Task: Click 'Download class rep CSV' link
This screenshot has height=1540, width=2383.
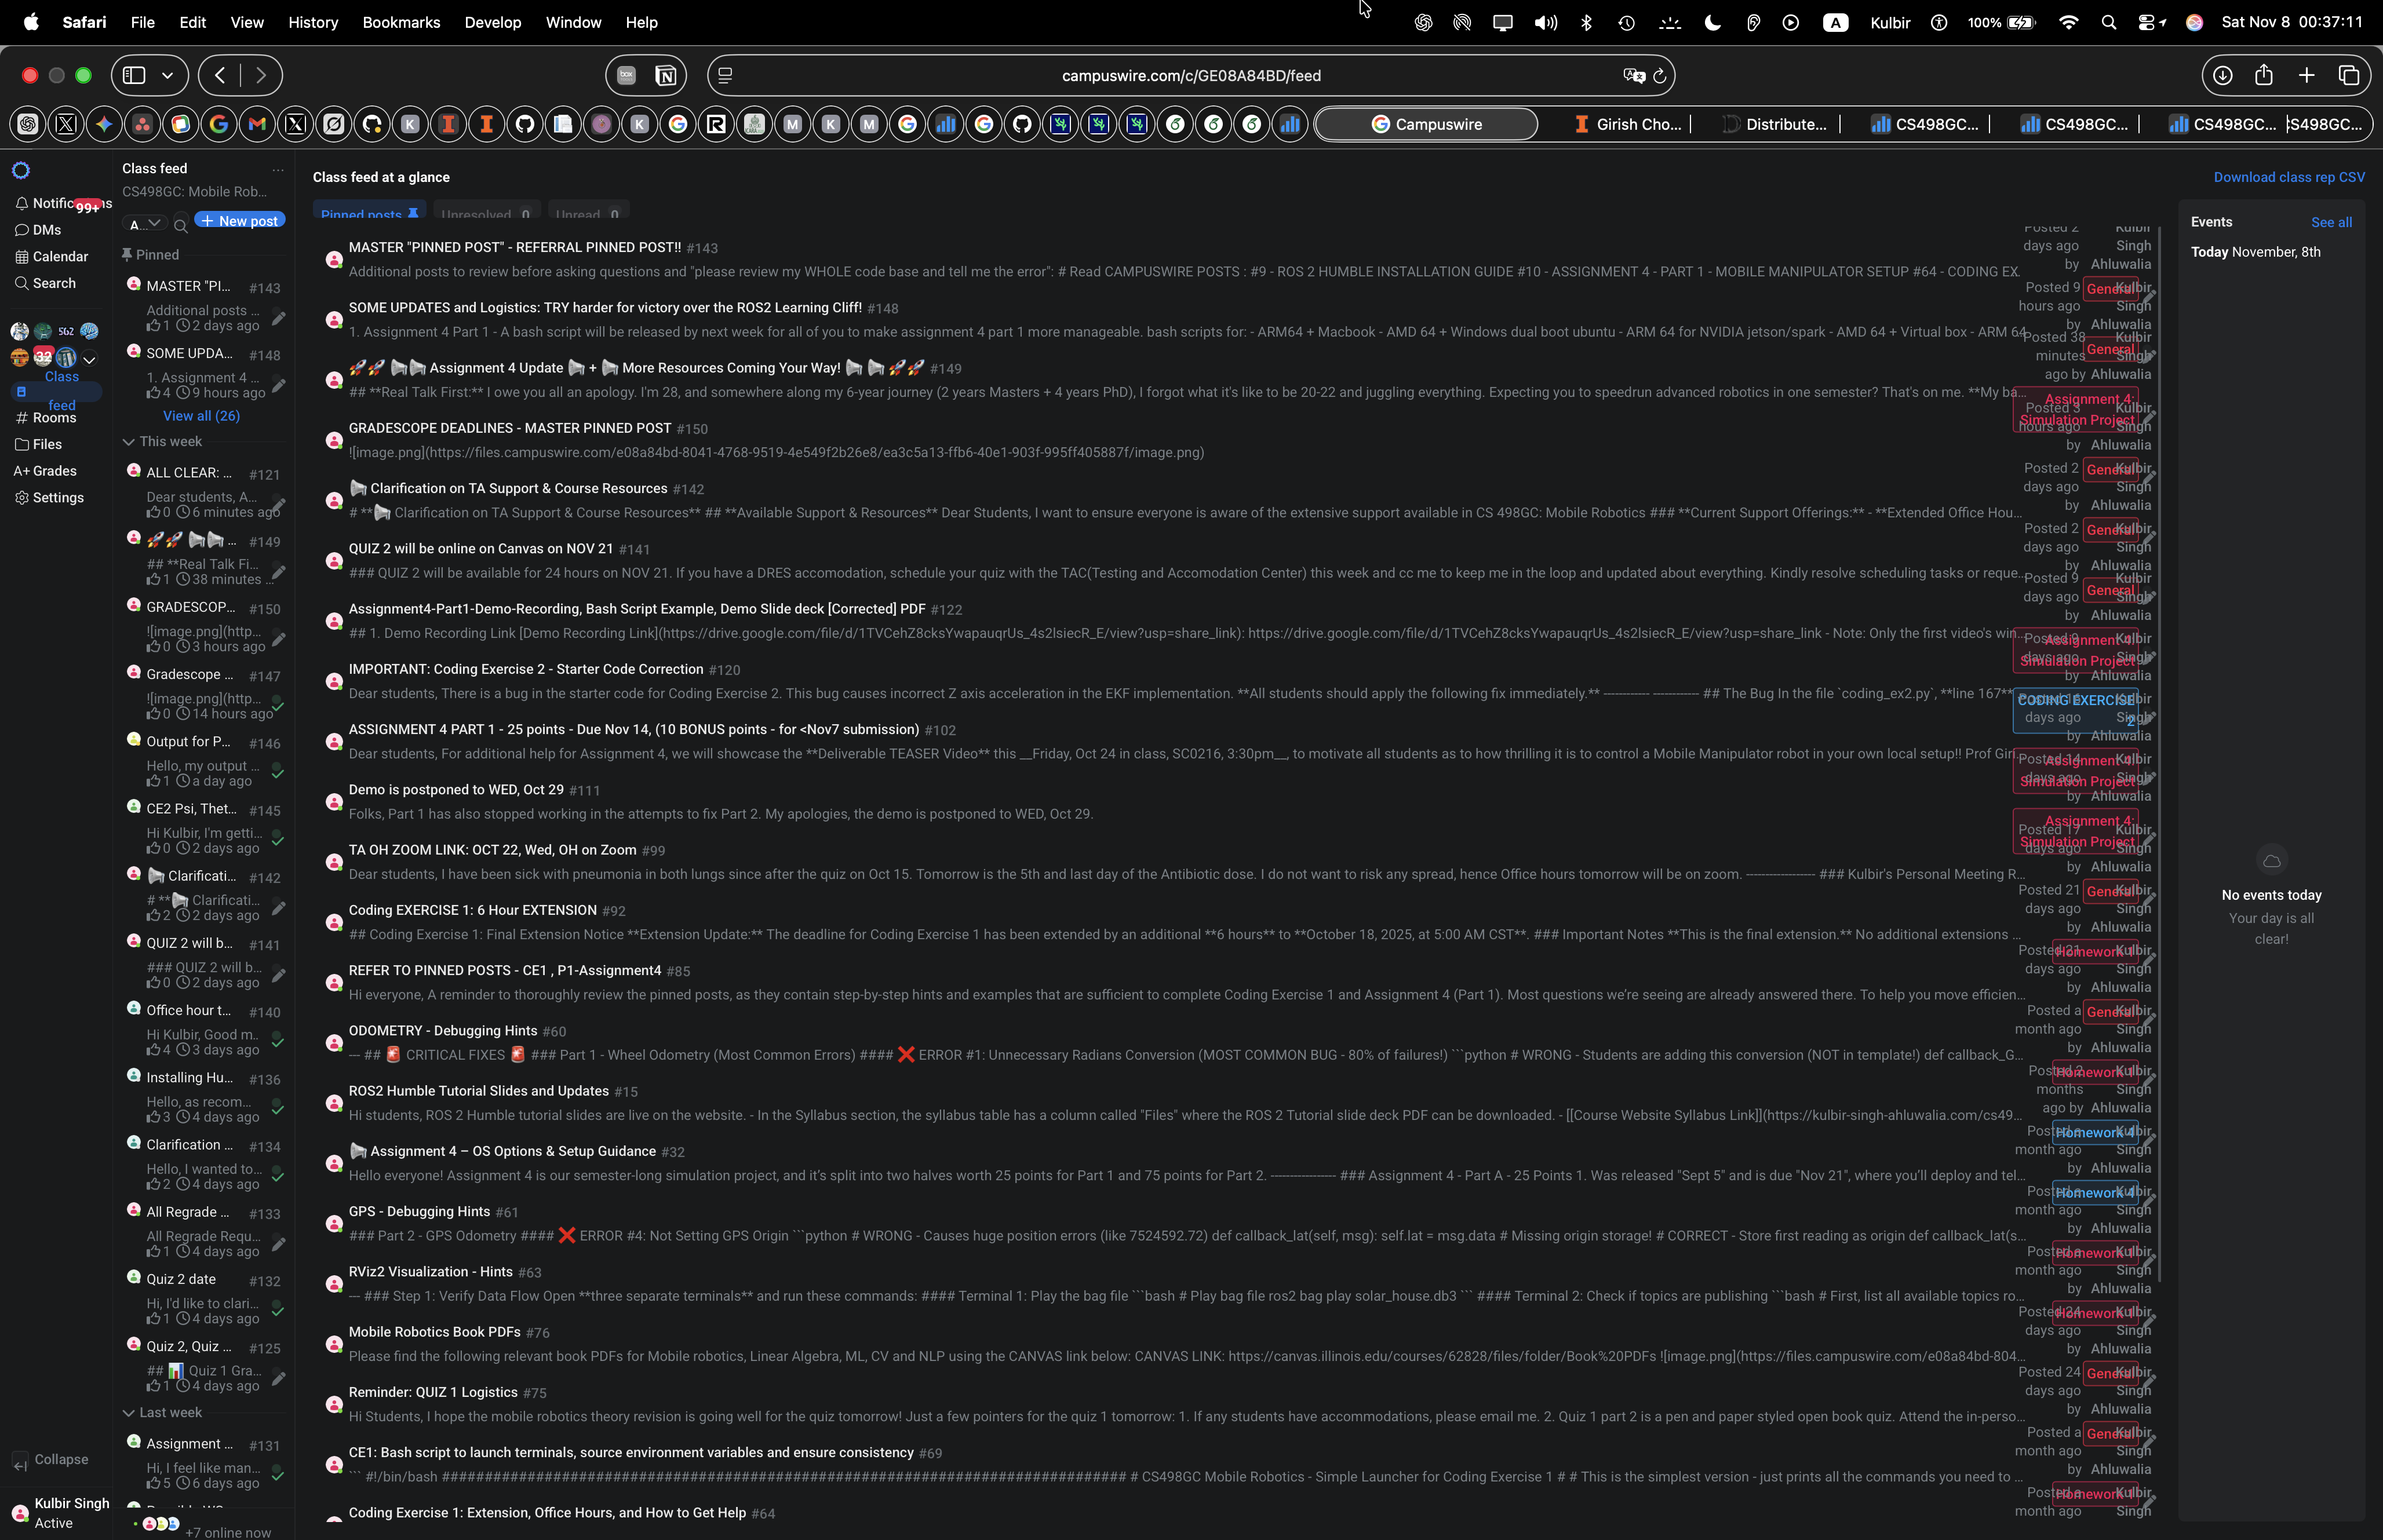Action: click(x=2288, y=177)
